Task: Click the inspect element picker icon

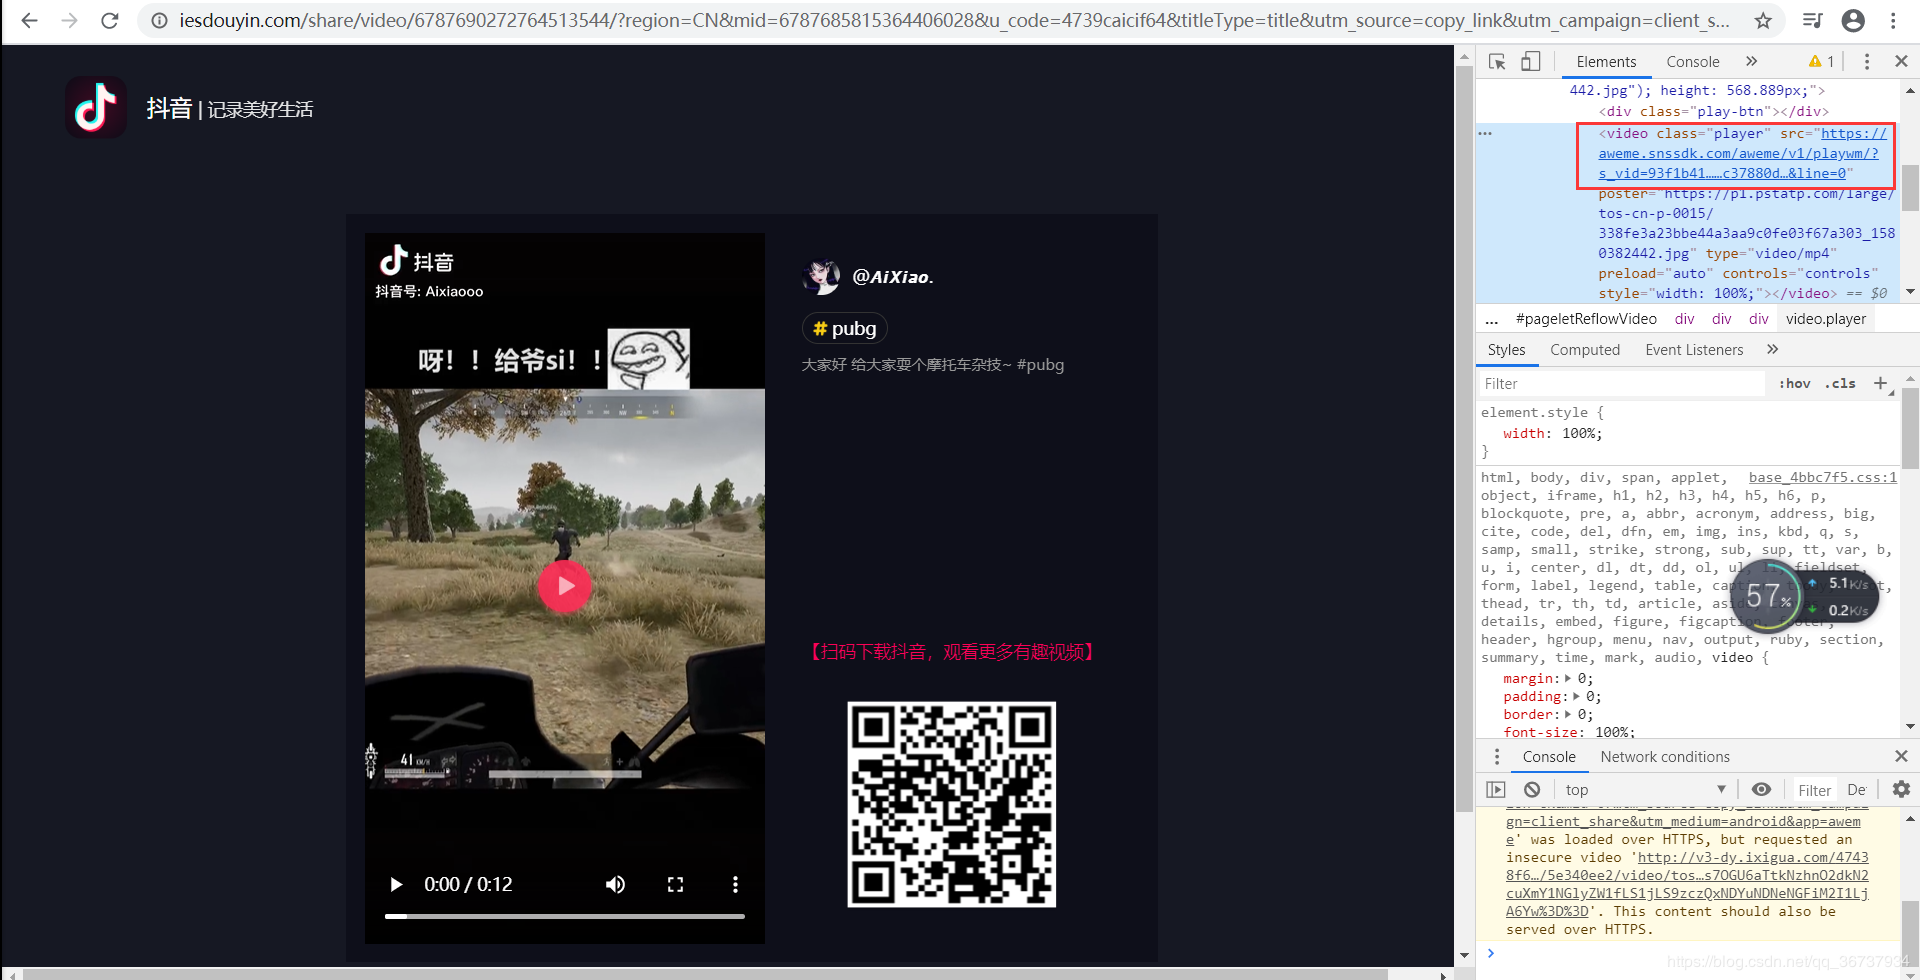Action: [x=1497, y=62]
